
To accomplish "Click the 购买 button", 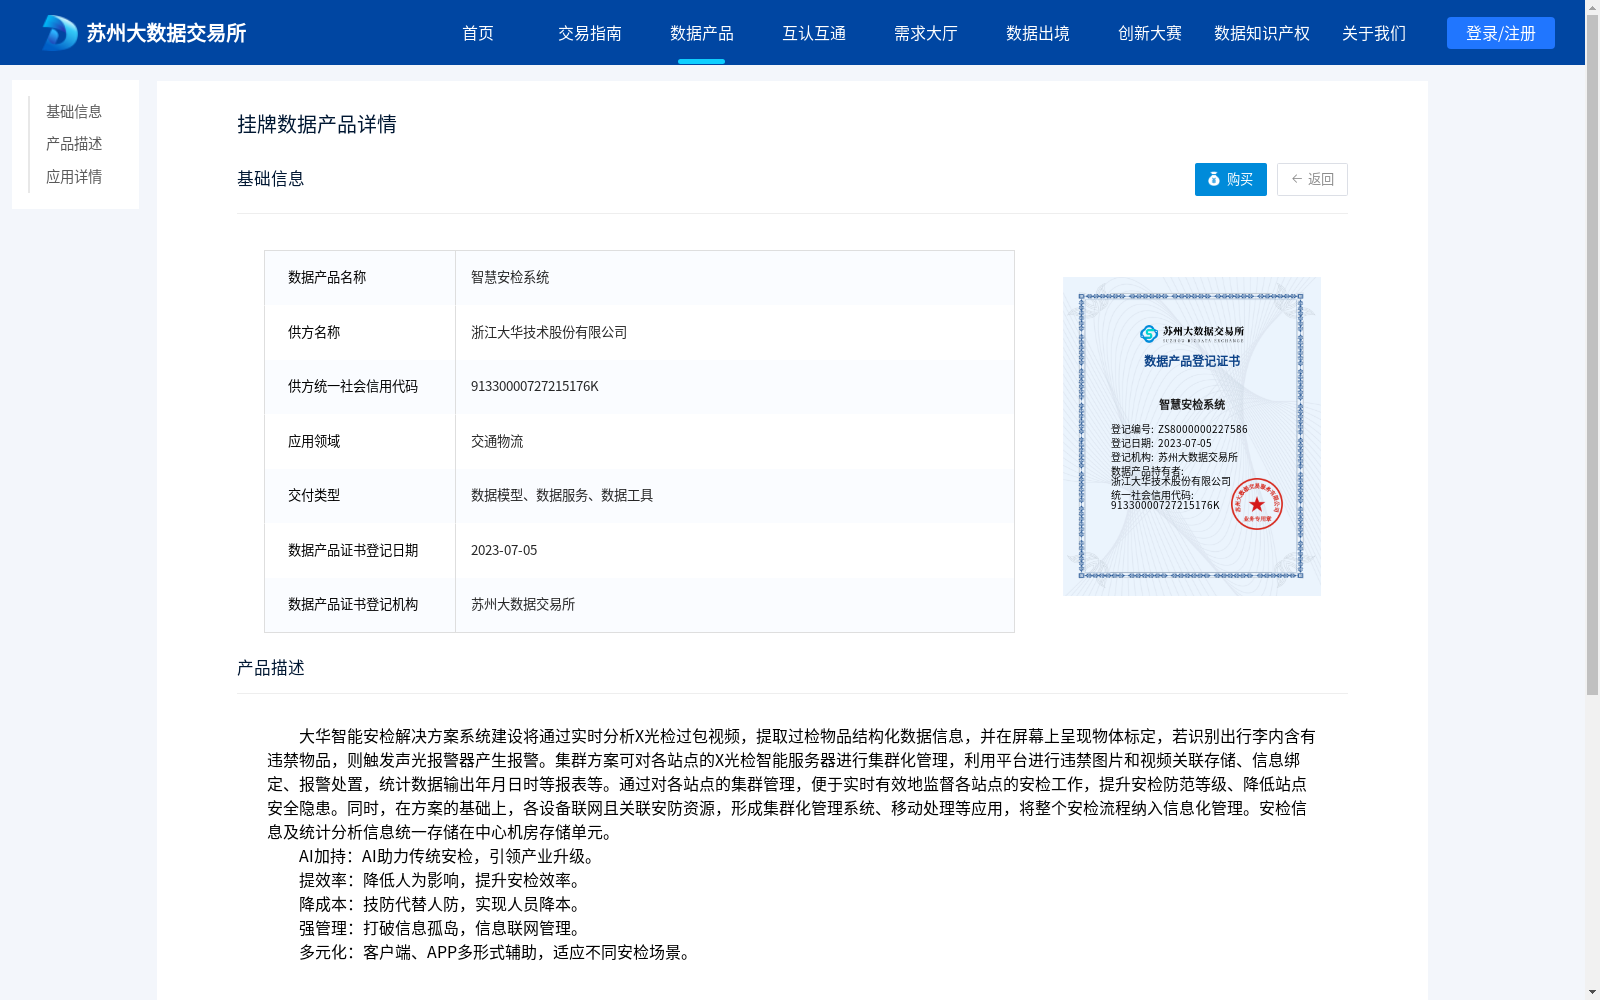I will [x=1231, y=179].
